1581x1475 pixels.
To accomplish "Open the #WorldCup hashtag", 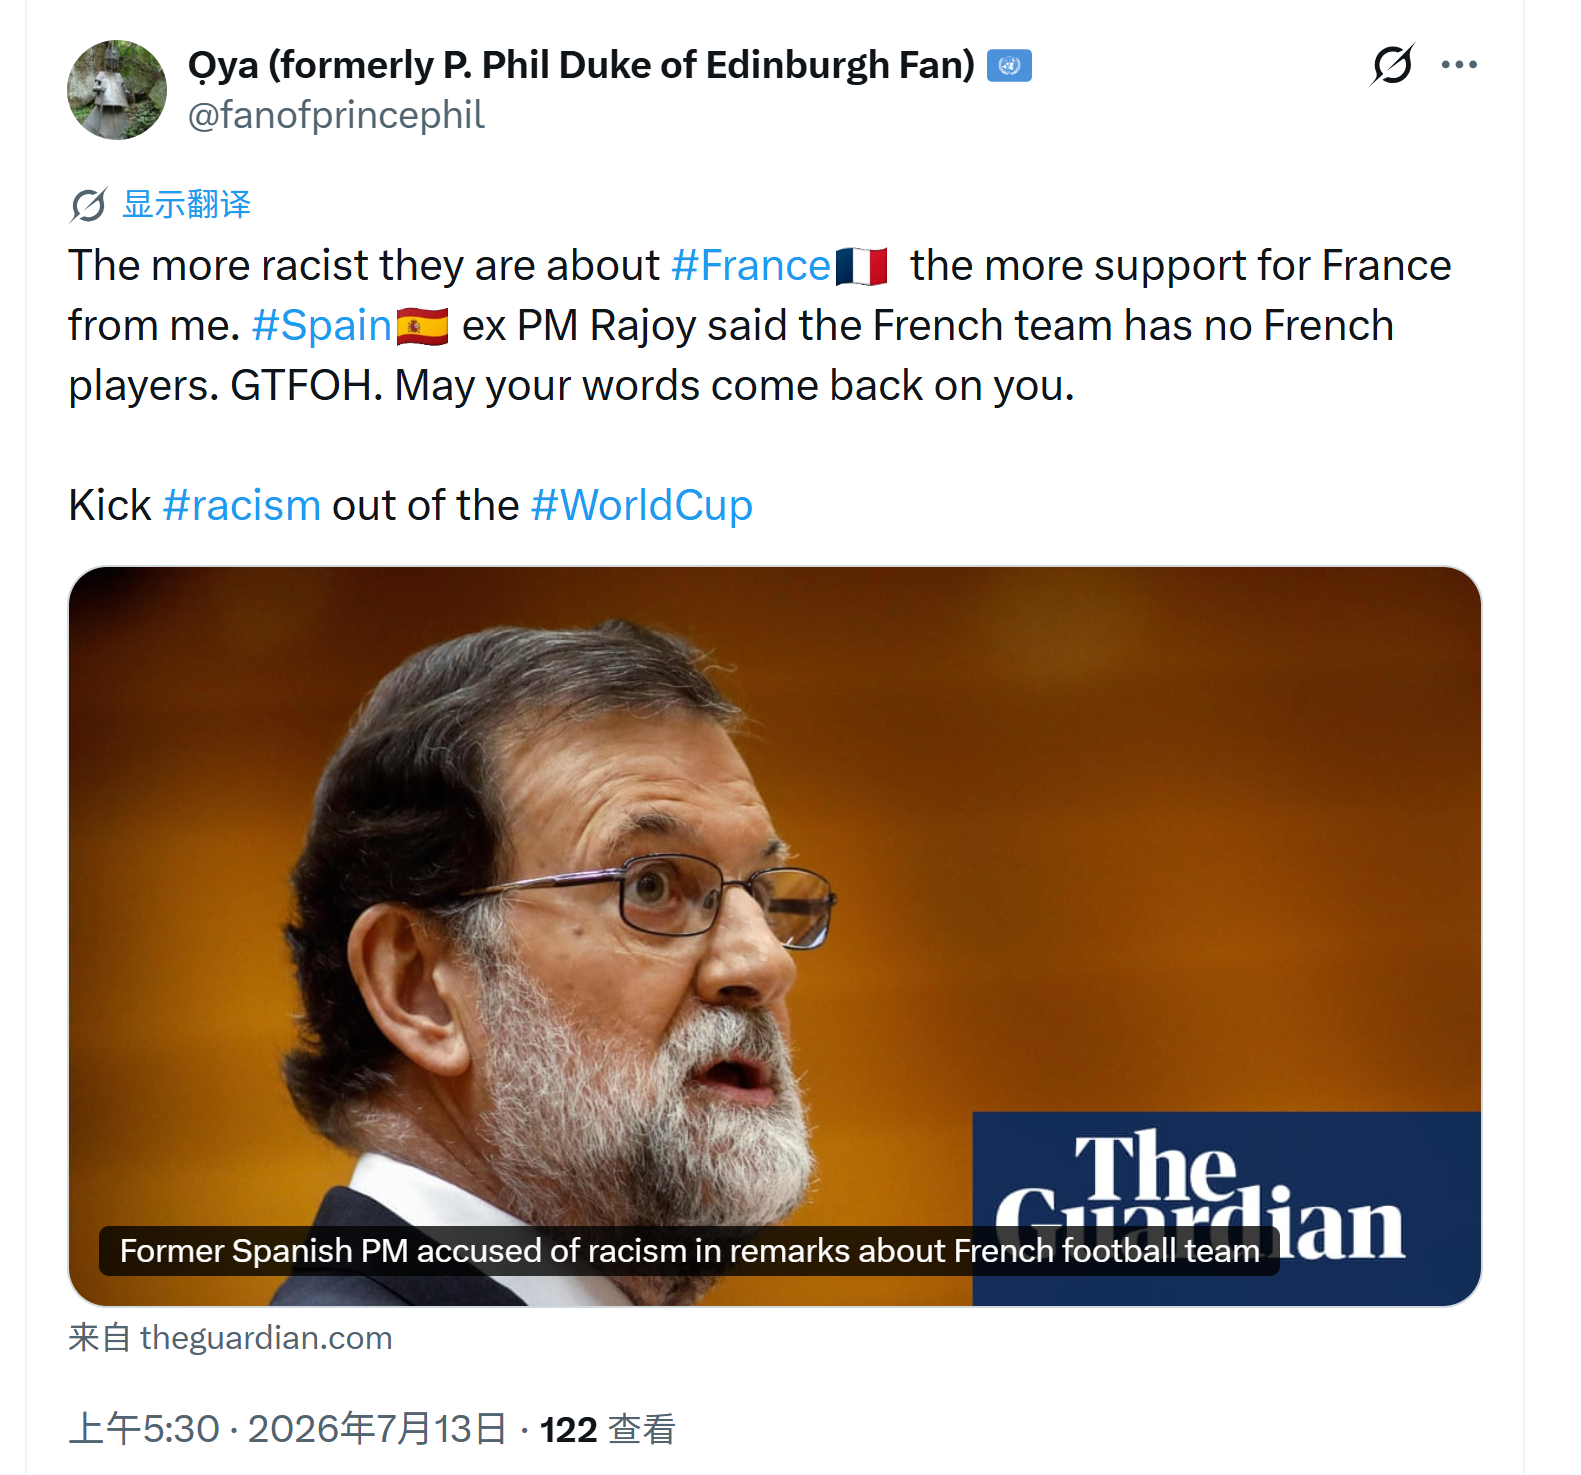I will click(x=641, y=506).
